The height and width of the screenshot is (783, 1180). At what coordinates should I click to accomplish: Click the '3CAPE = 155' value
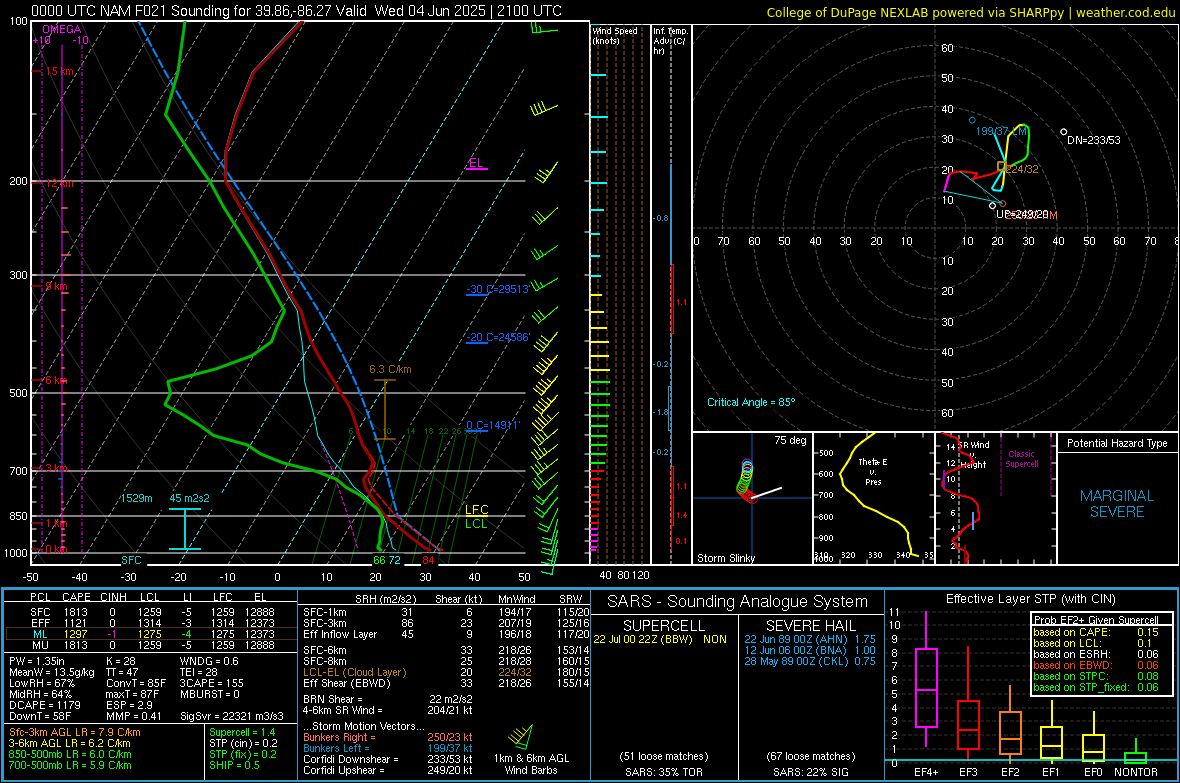tap(211, 683)
